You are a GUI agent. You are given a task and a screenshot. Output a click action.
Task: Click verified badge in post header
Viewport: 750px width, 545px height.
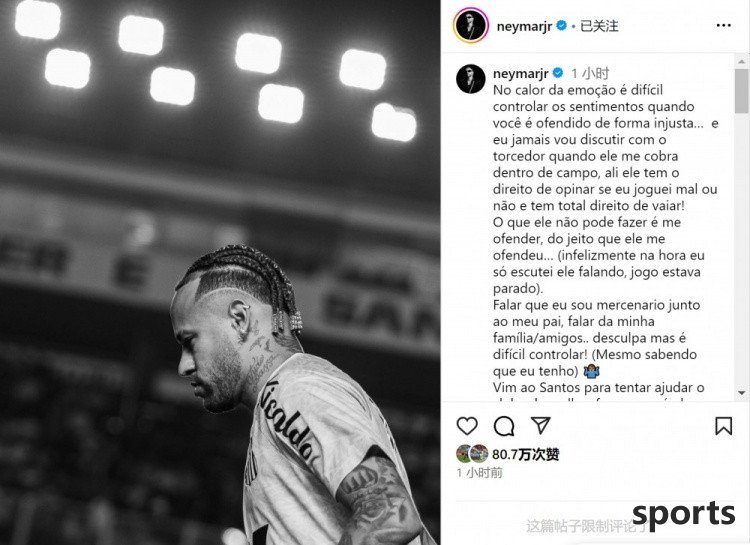[562, 25]
